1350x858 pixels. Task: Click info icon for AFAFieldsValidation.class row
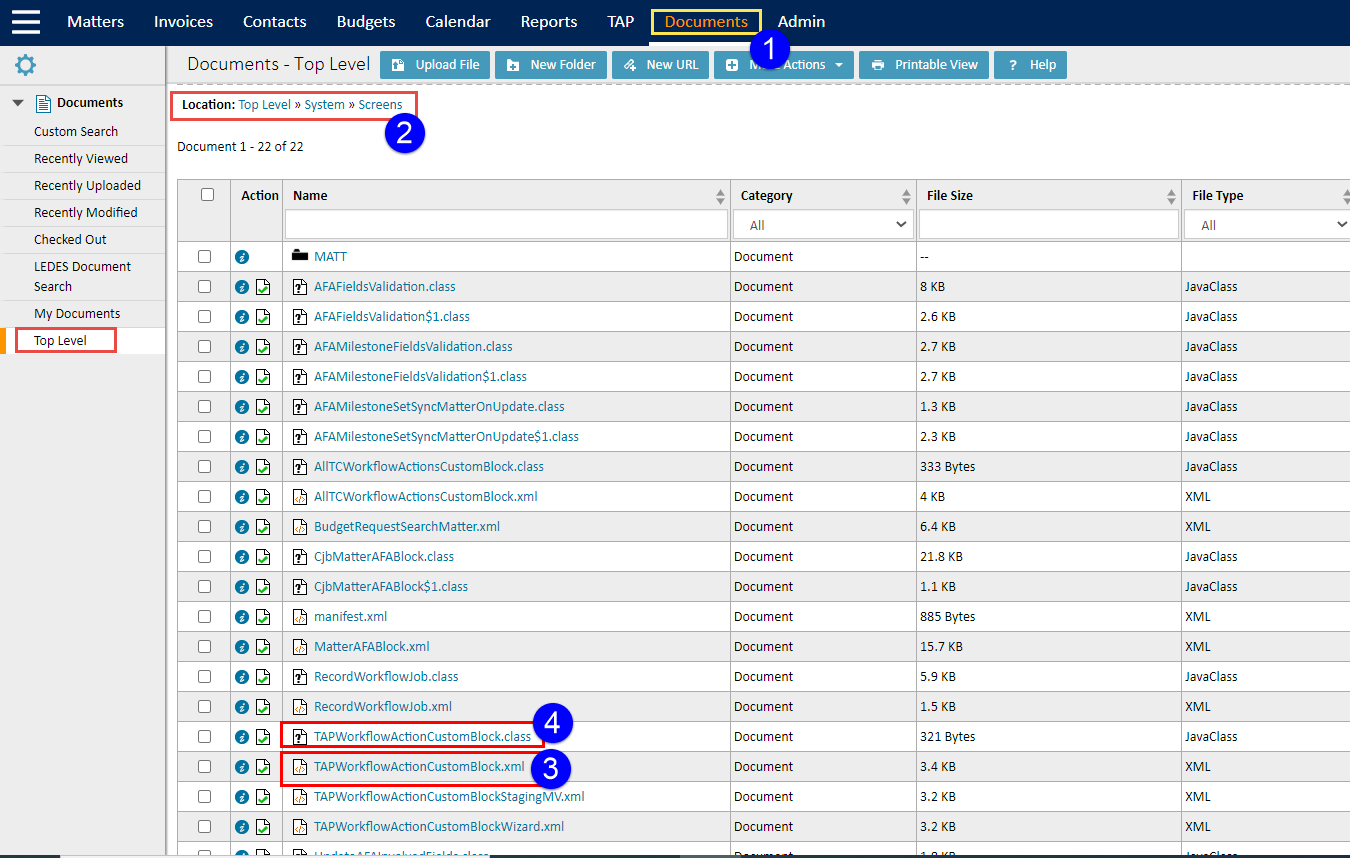pos(242,287)
